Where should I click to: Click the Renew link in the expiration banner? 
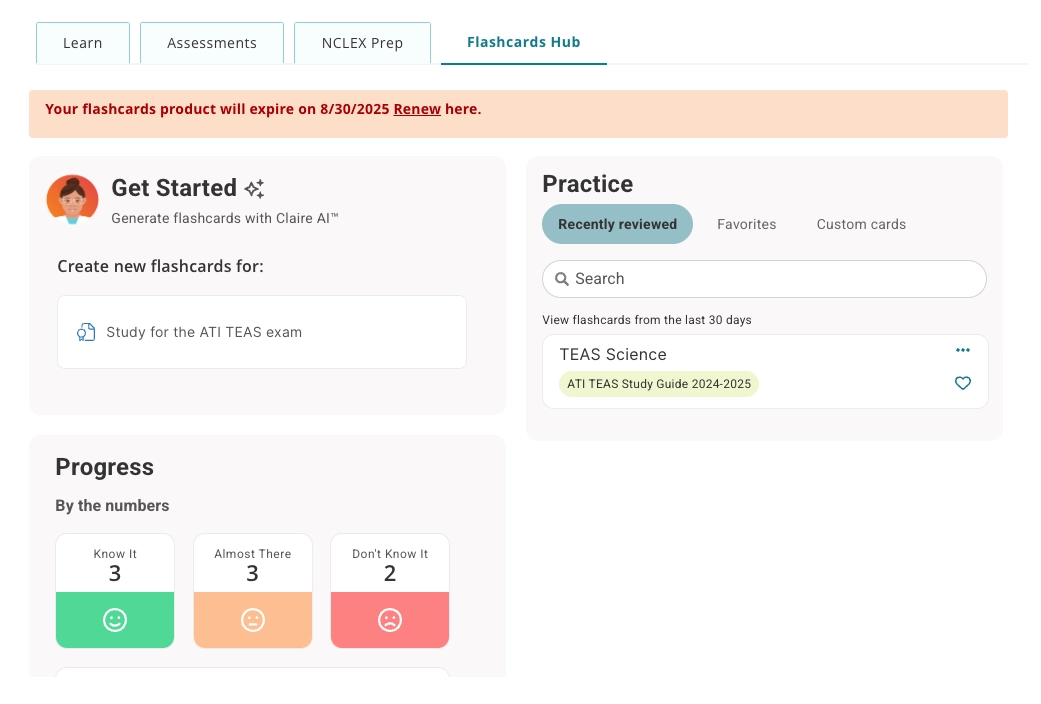click(417, 109)
